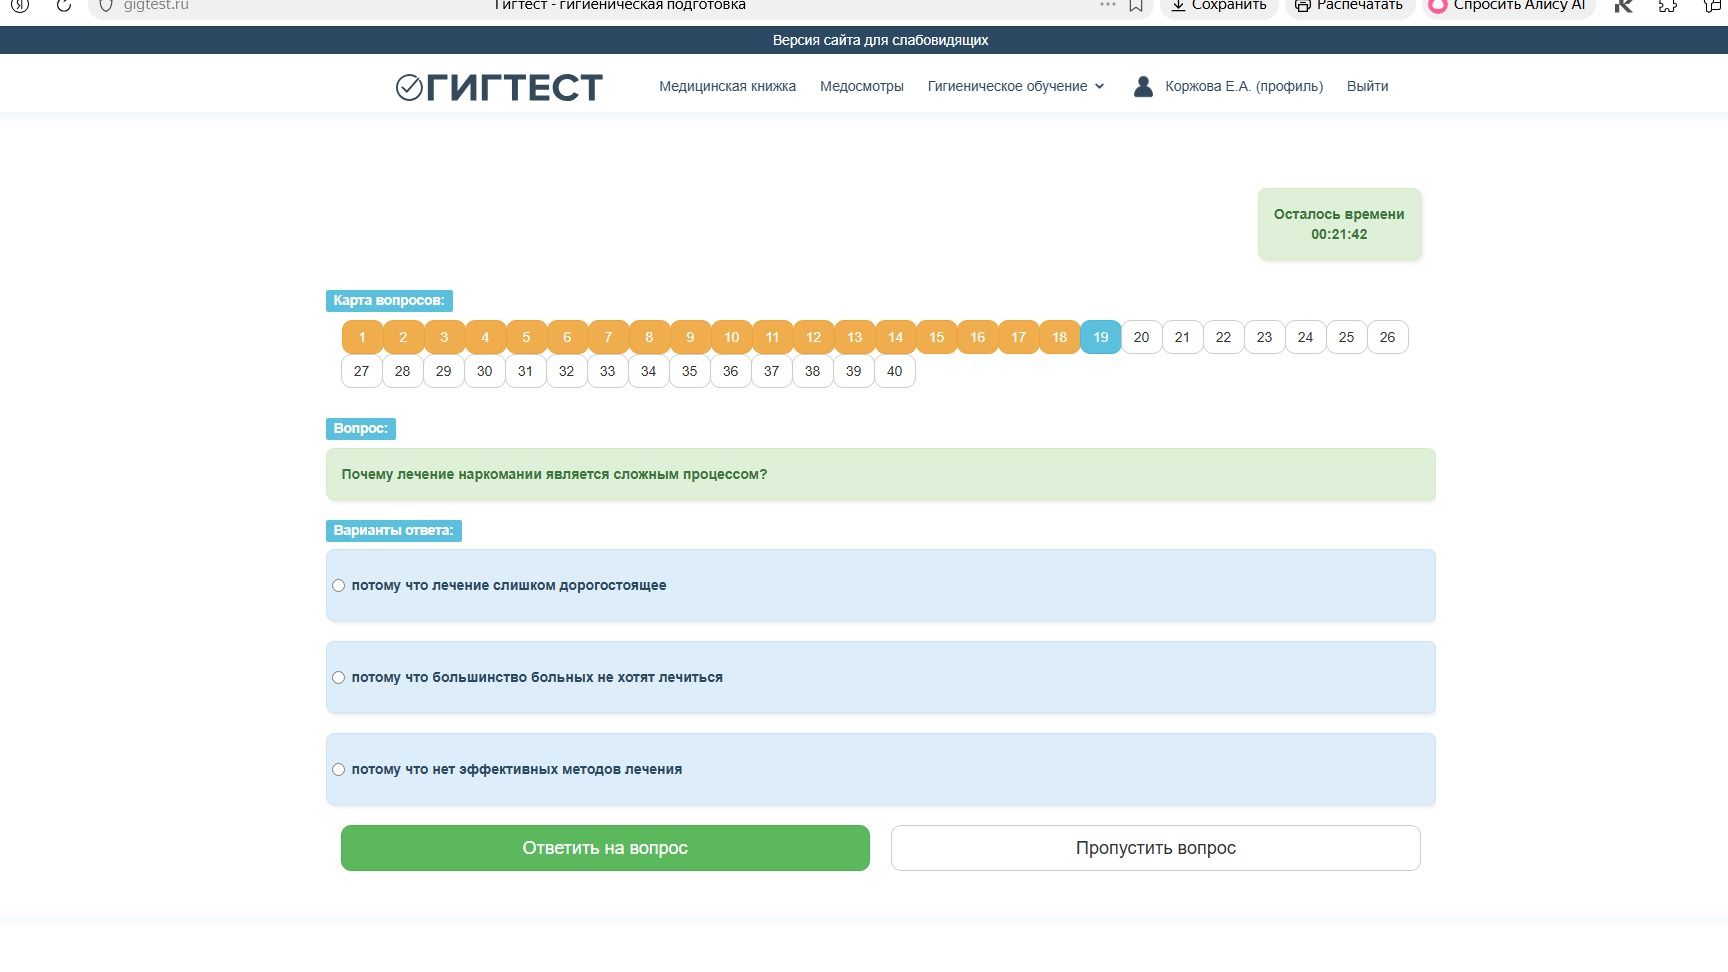
Task: Click the Распечатать browser button
Action: coord(1349,5)
